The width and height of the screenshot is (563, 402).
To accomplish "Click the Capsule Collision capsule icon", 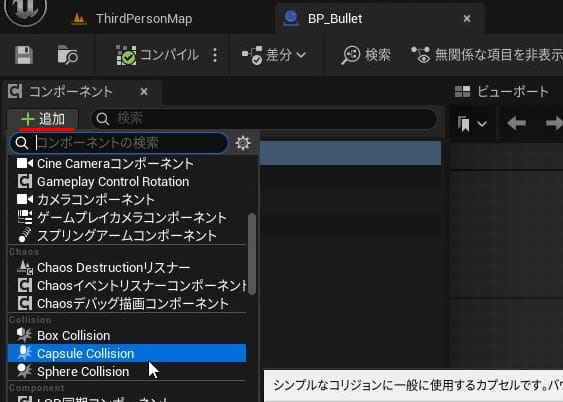I will coord(24,353).
